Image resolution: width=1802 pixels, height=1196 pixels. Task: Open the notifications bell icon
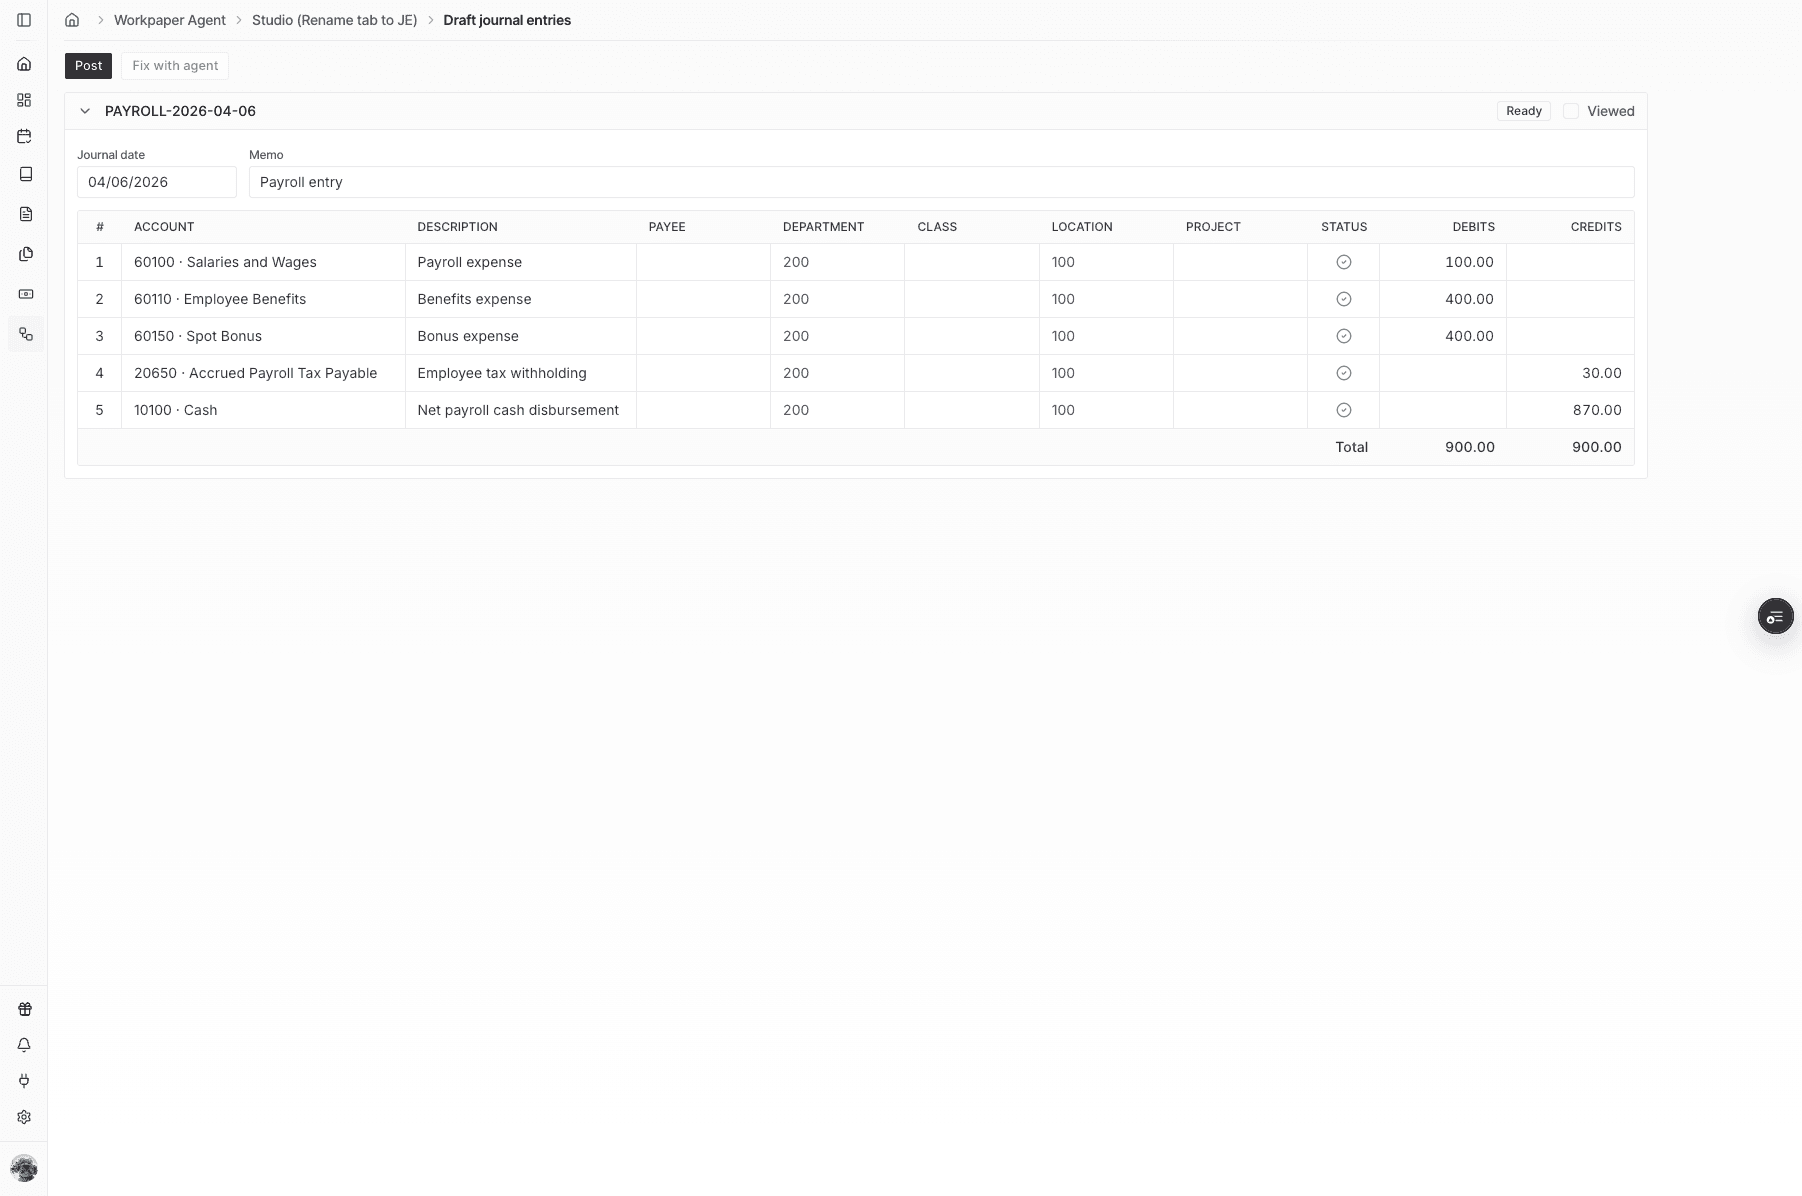[24, 1045]
